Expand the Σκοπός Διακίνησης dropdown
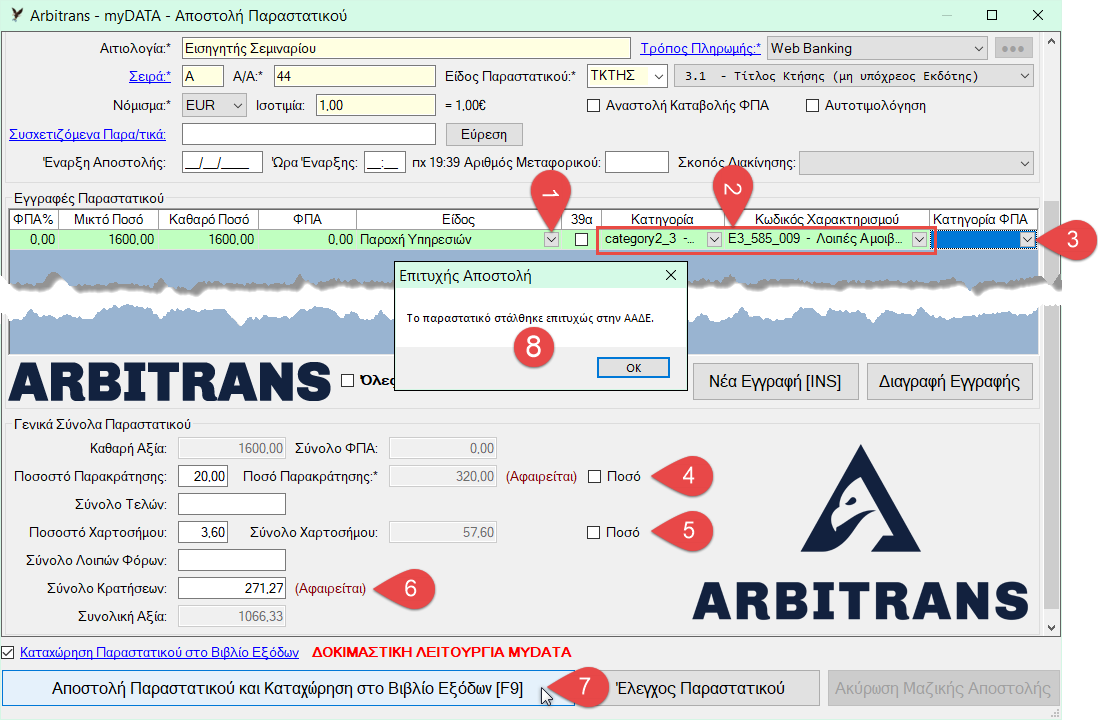The height and width of the screenshot is (720, 1098). pos(1024,163)
